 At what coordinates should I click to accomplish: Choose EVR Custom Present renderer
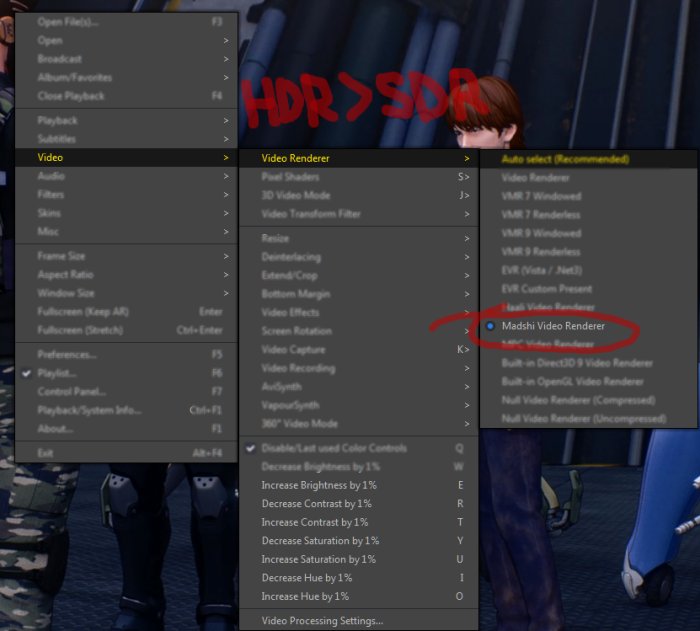tap(589, 288)
